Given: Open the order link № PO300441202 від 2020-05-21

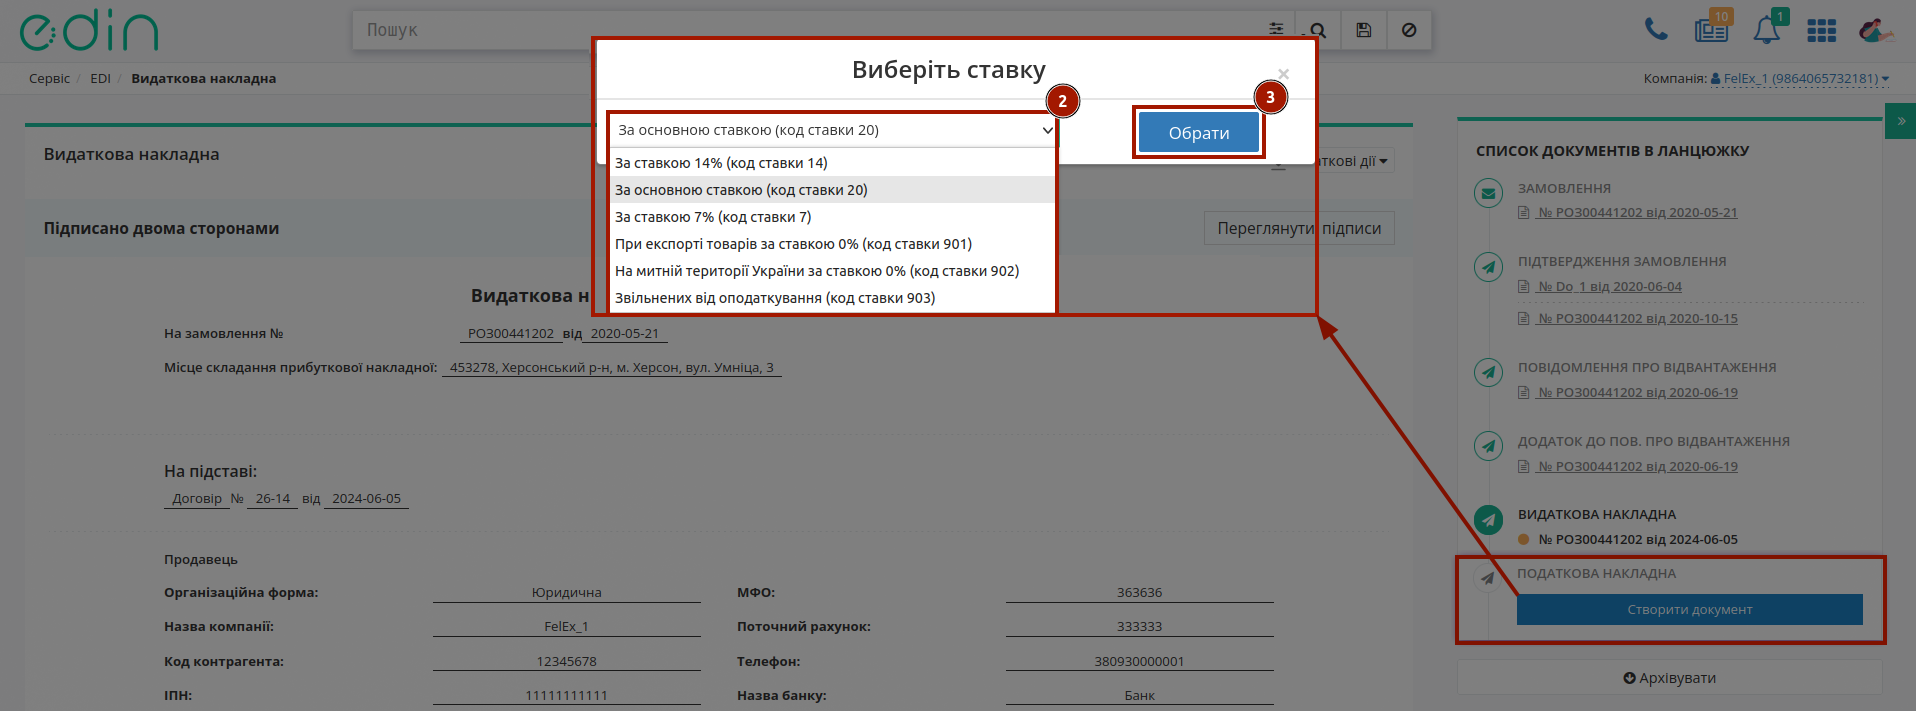Looking at the screenshot, I should pyautogui.click(x=1637, y=213).
